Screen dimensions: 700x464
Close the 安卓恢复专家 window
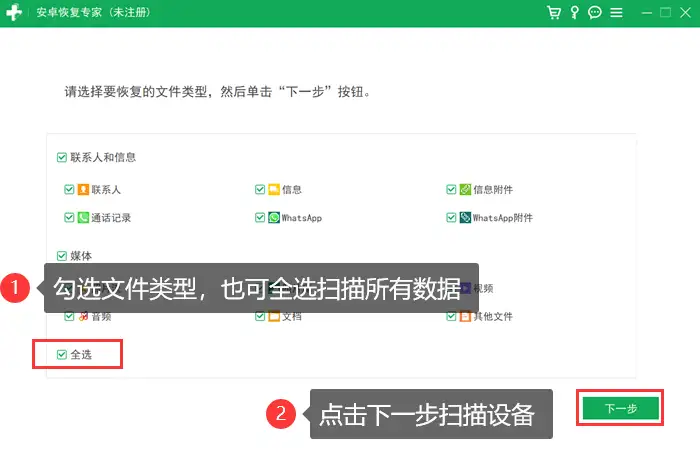pyautogui.click(x=686, y=13)
